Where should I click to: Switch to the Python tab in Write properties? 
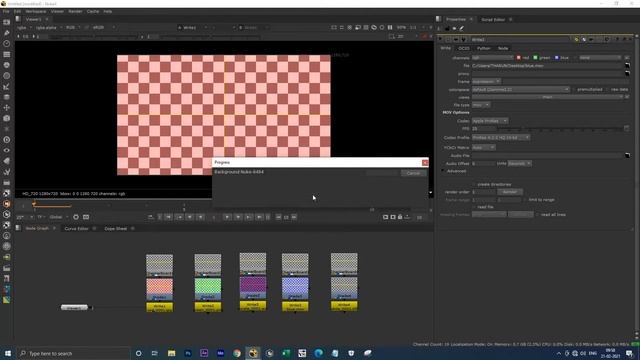point(484,48)
